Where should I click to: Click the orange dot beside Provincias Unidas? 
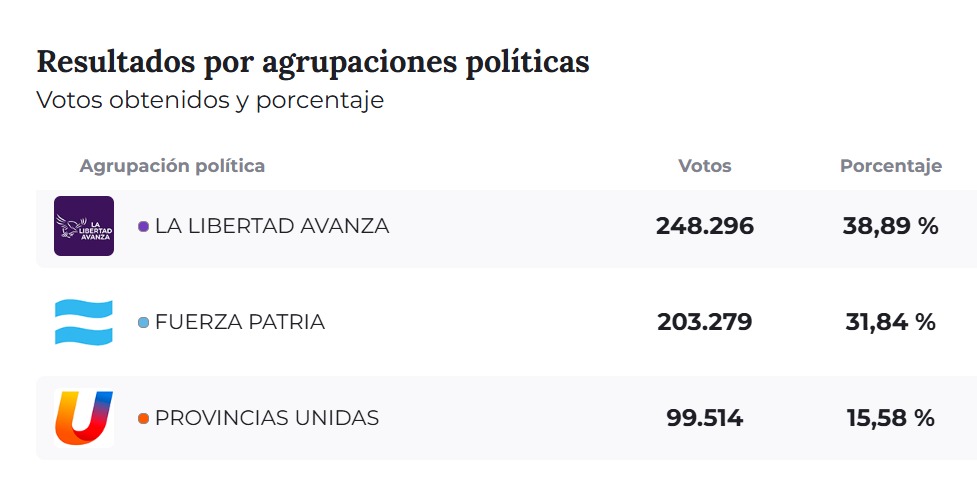[143, 418]
